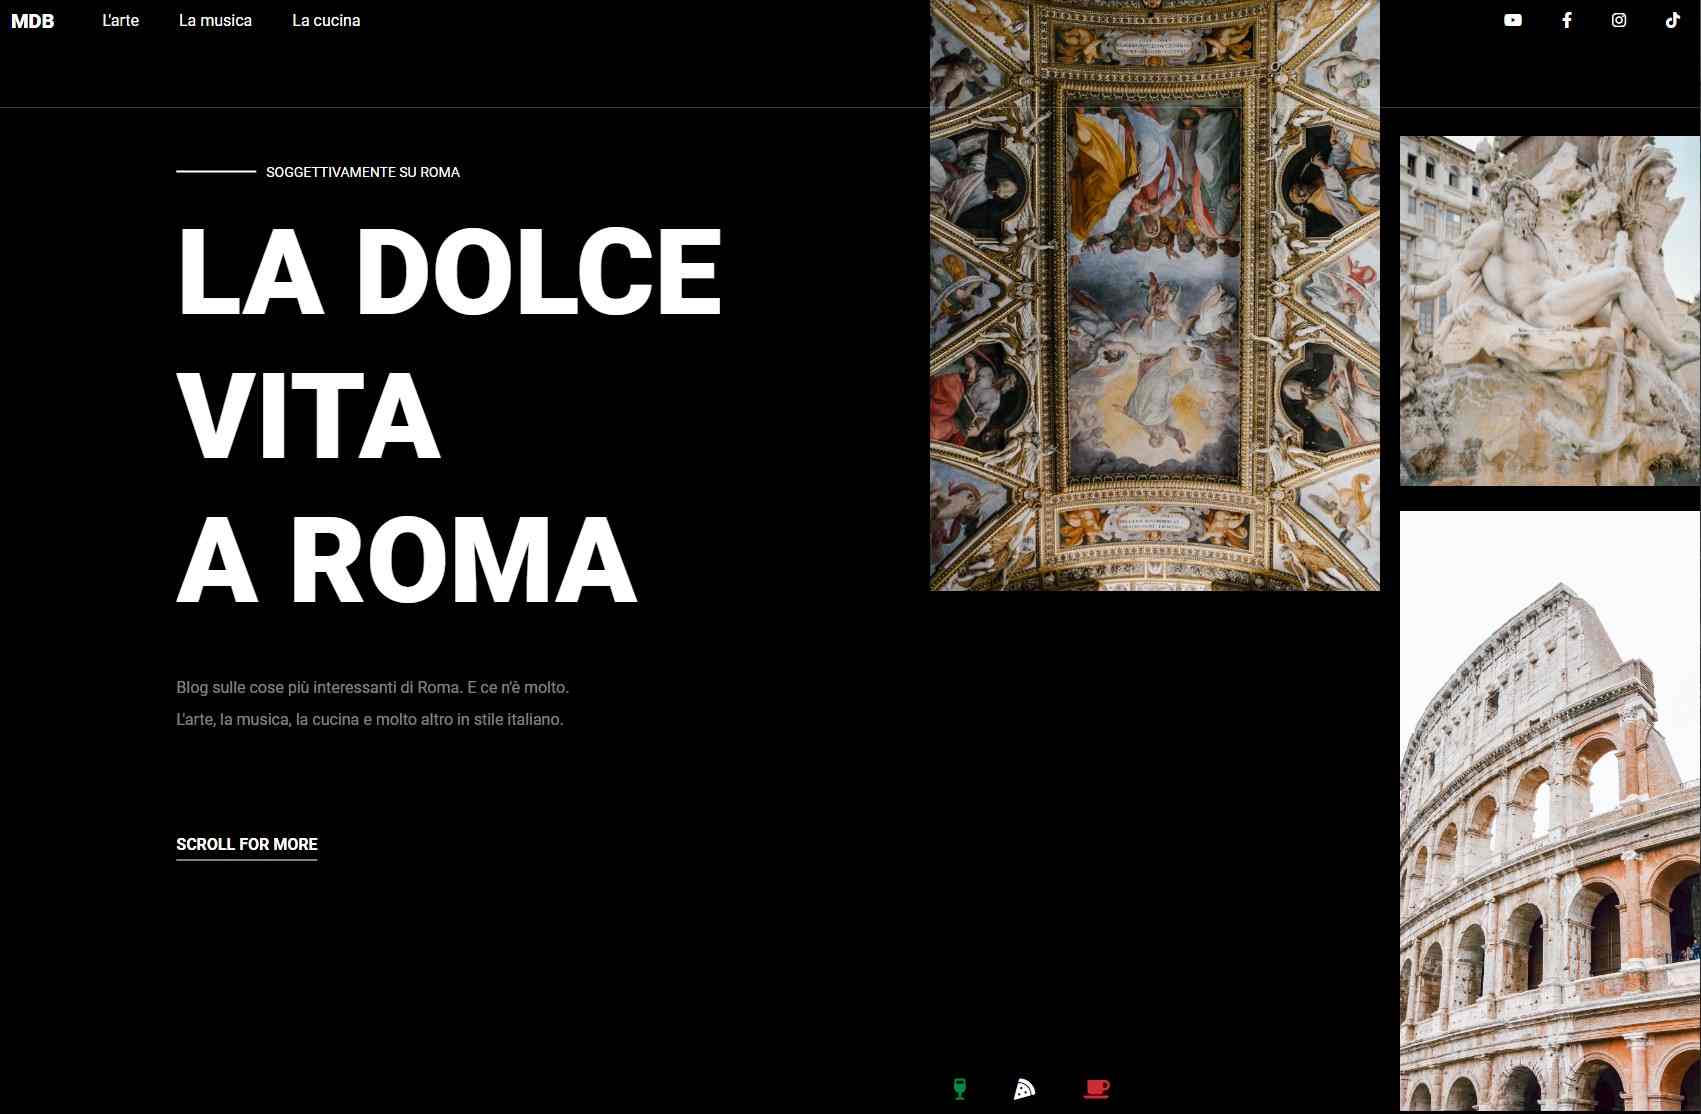The image size is (1701, 1114).
Task: Click the VITA heading word
Action: pos(309,416)
